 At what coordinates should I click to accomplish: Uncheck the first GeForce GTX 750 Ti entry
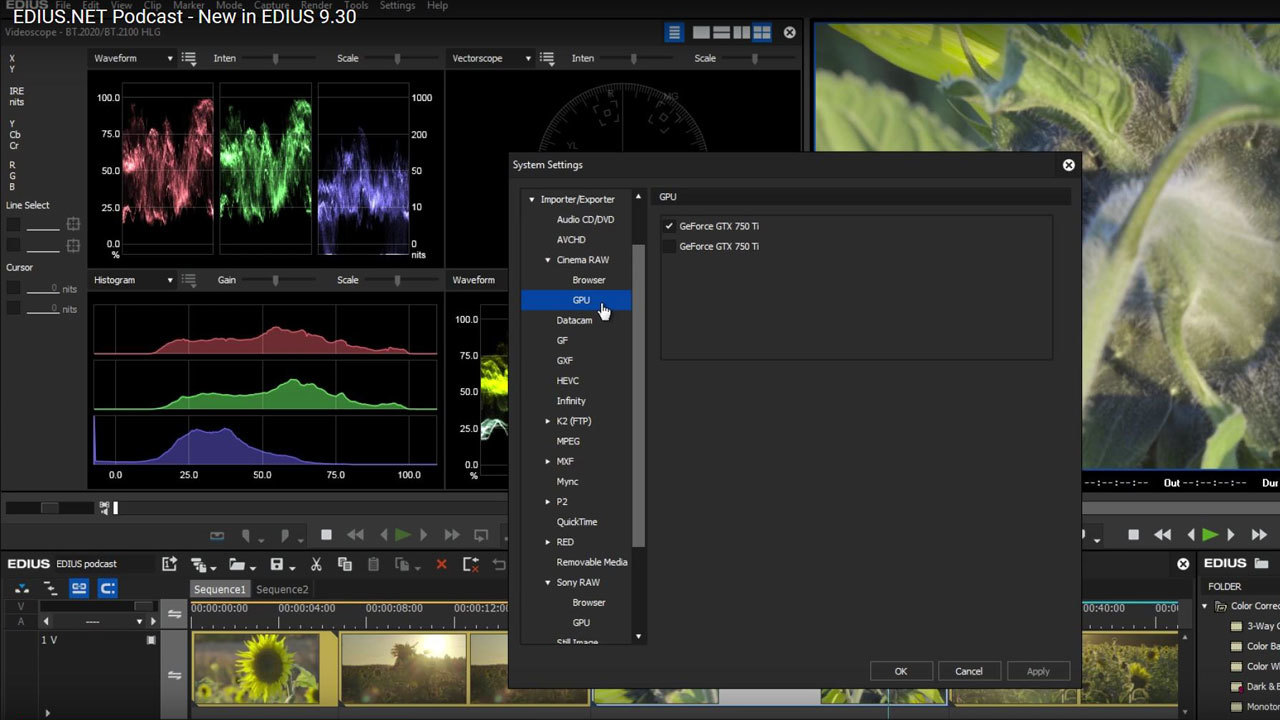[669, 226]
